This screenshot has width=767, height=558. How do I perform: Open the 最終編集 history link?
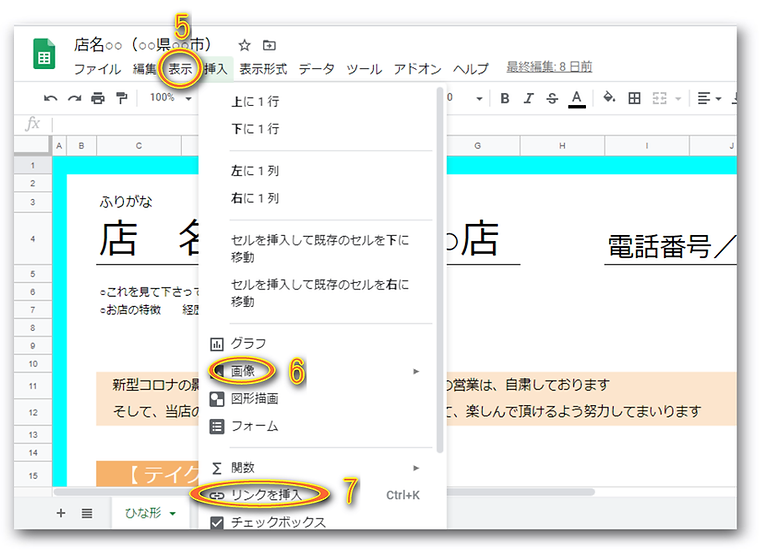click(549, 67)
